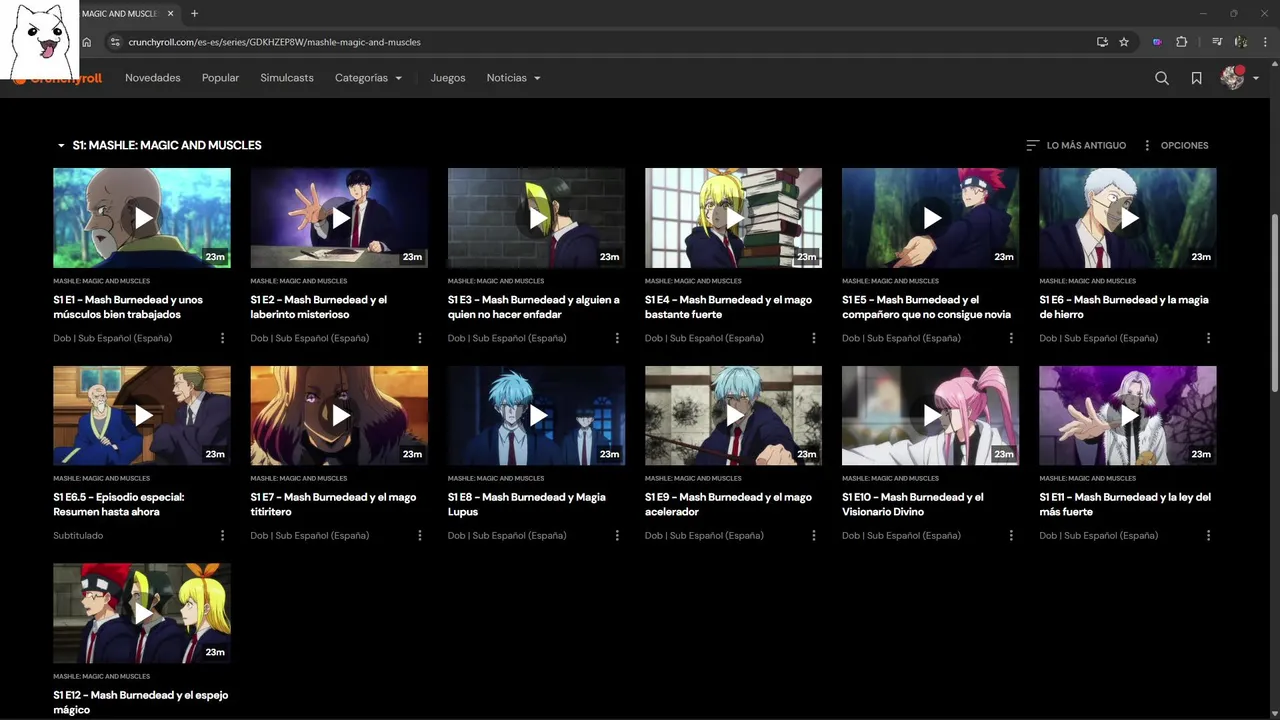Open options menu for episode S1 E1

point(222,338)
